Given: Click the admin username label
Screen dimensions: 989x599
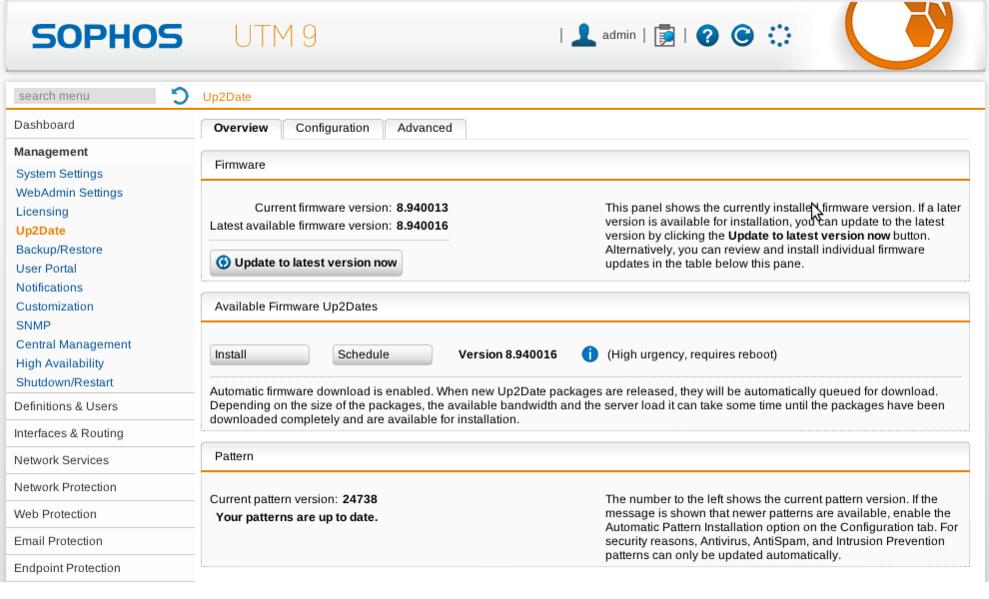Looking at the screenshot, I should pos(619,35).
